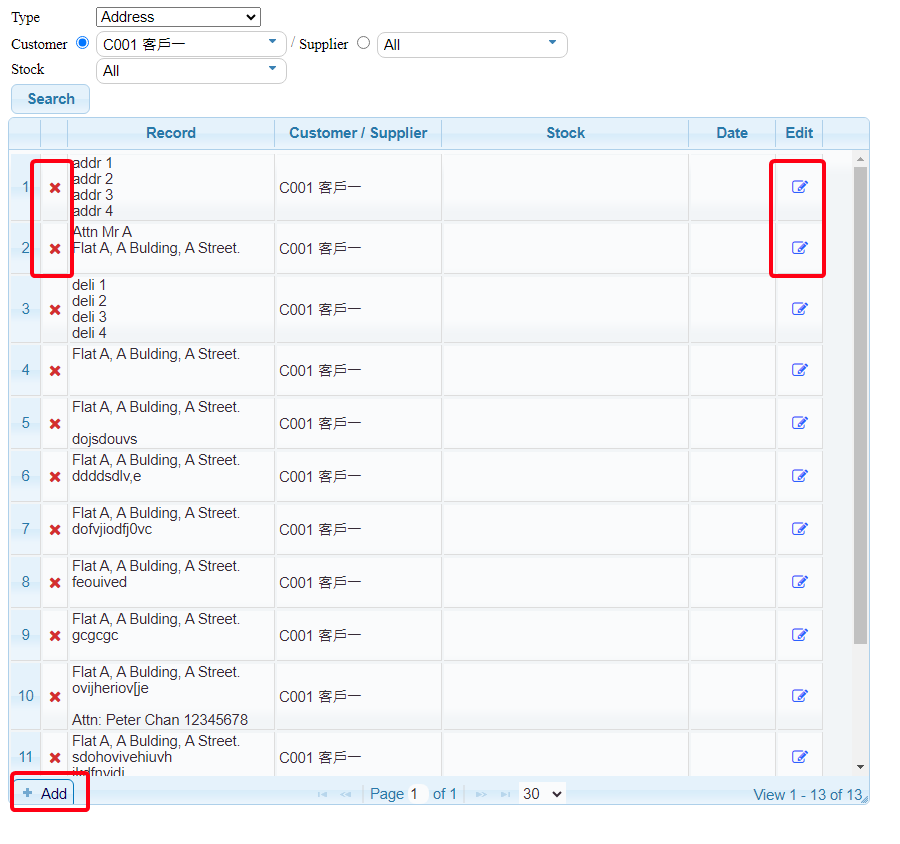The width and height of the screenshot is (900, 844).
Task: Click the red X delete icon for row 3
Action: click(x=55, y=310)
